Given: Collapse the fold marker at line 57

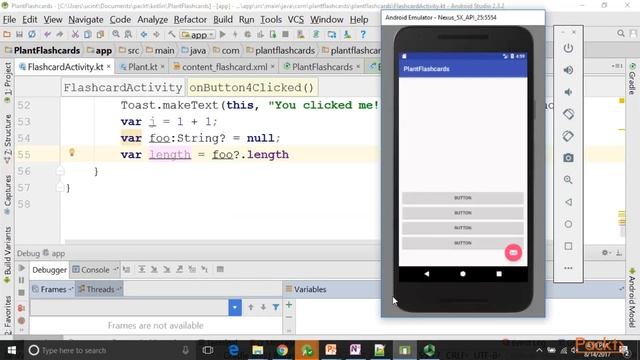Looking at the screenshot, I should (x=60, y=188).
